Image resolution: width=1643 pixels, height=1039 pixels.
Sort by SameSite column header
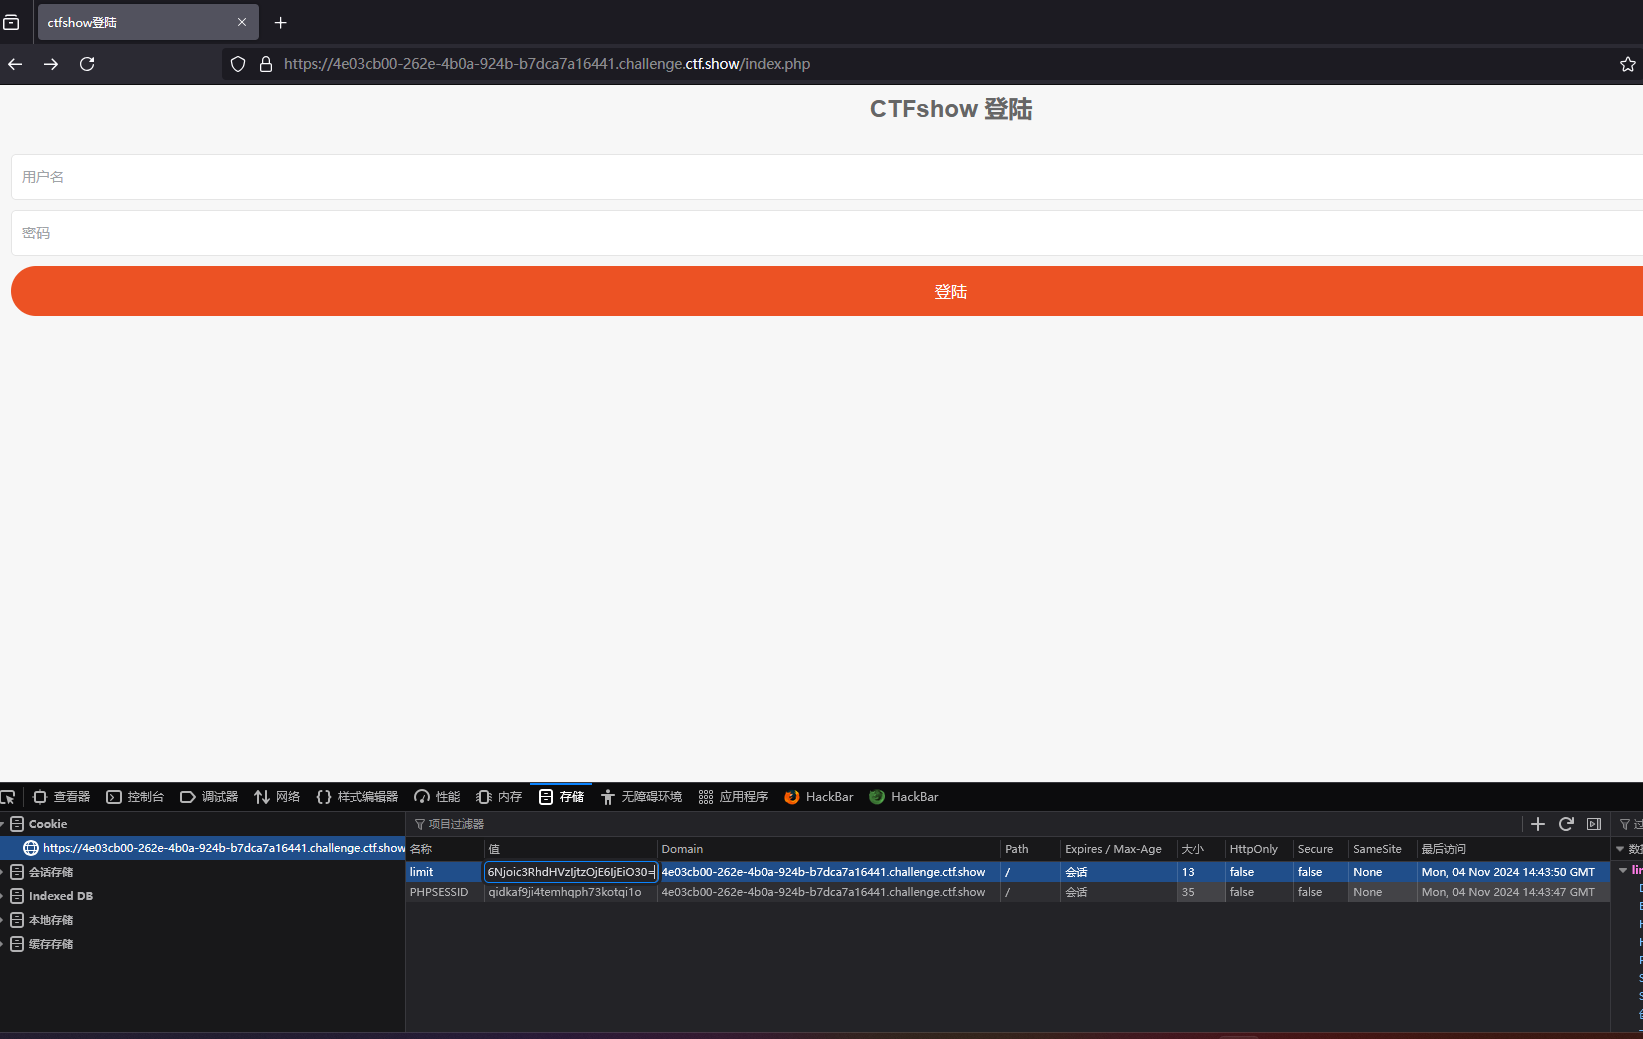(1383, 849)
